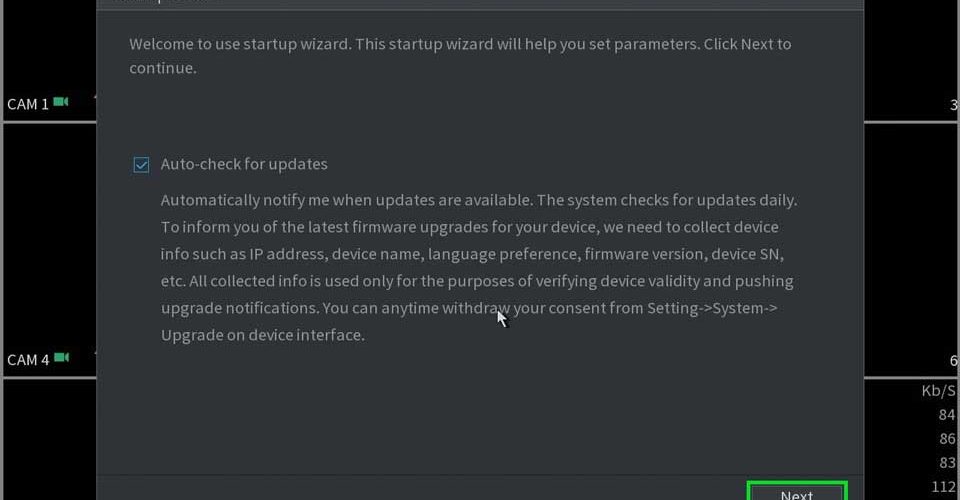Select the CAM 1 channel label
960x500 pixels.
(x=28, y=104)
